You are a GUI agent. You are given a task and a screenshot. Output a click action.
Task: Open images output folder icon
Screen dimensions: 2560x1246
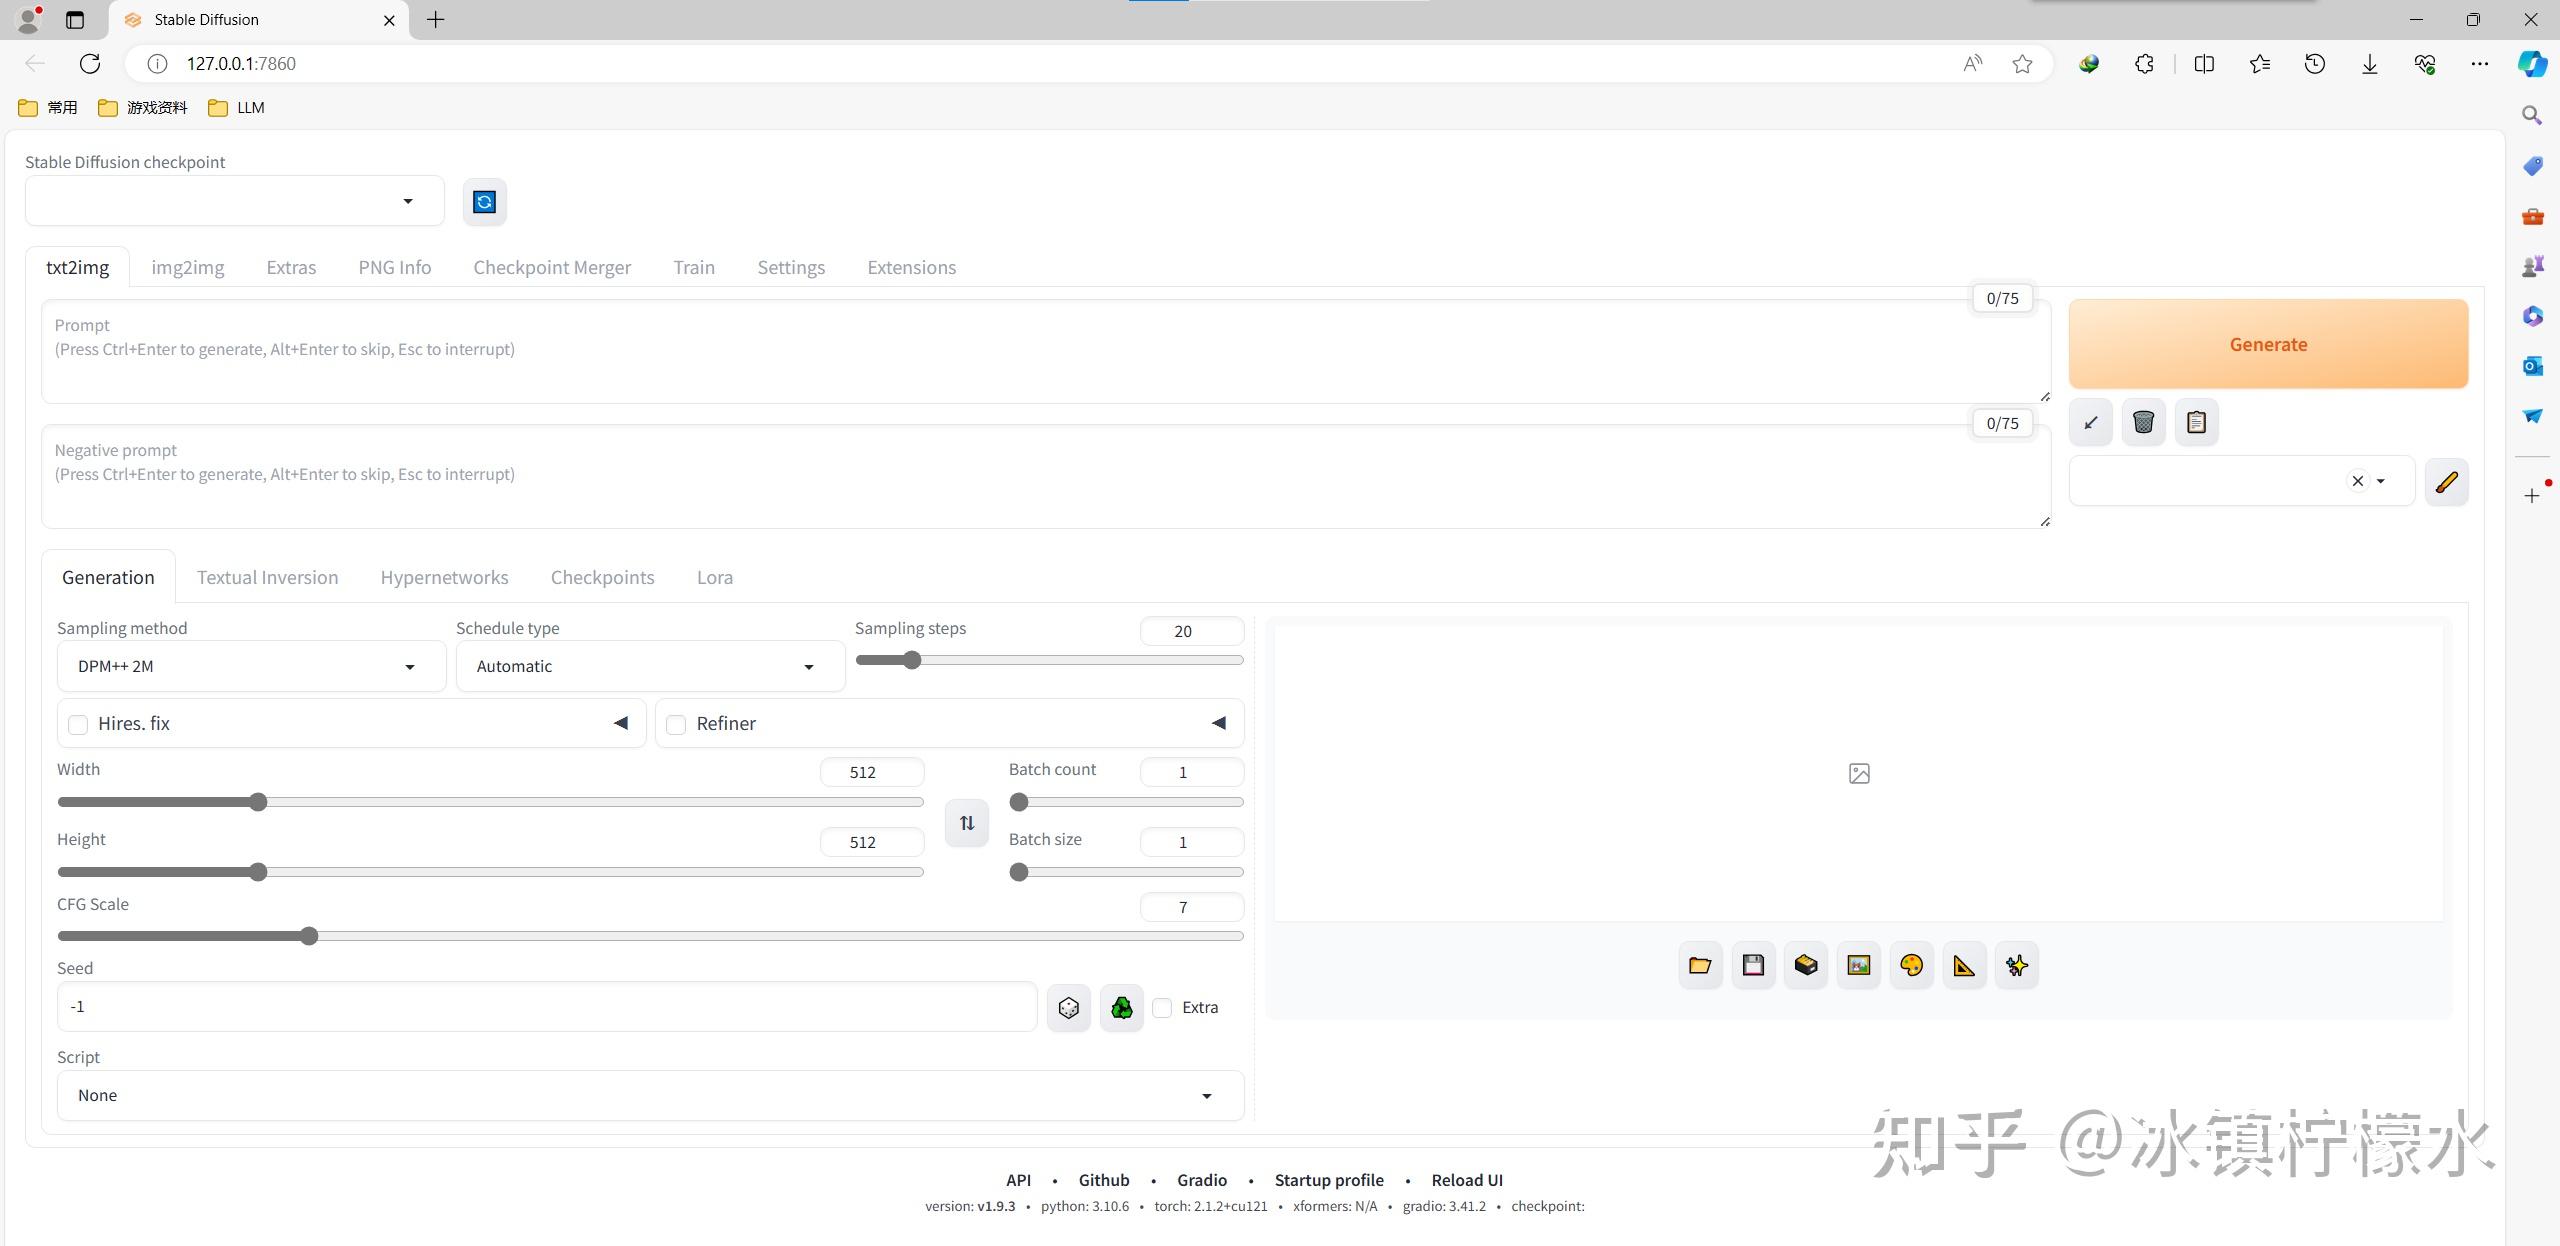(x=1700, y=965)
